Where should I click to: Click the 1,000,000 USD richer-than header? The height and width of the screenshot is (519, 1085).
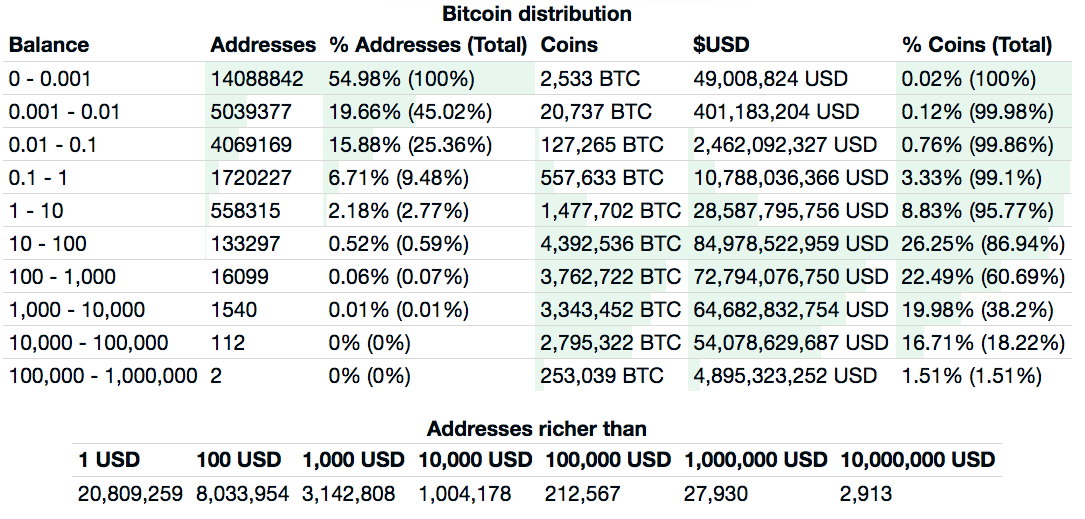click(x=756, y=460)
